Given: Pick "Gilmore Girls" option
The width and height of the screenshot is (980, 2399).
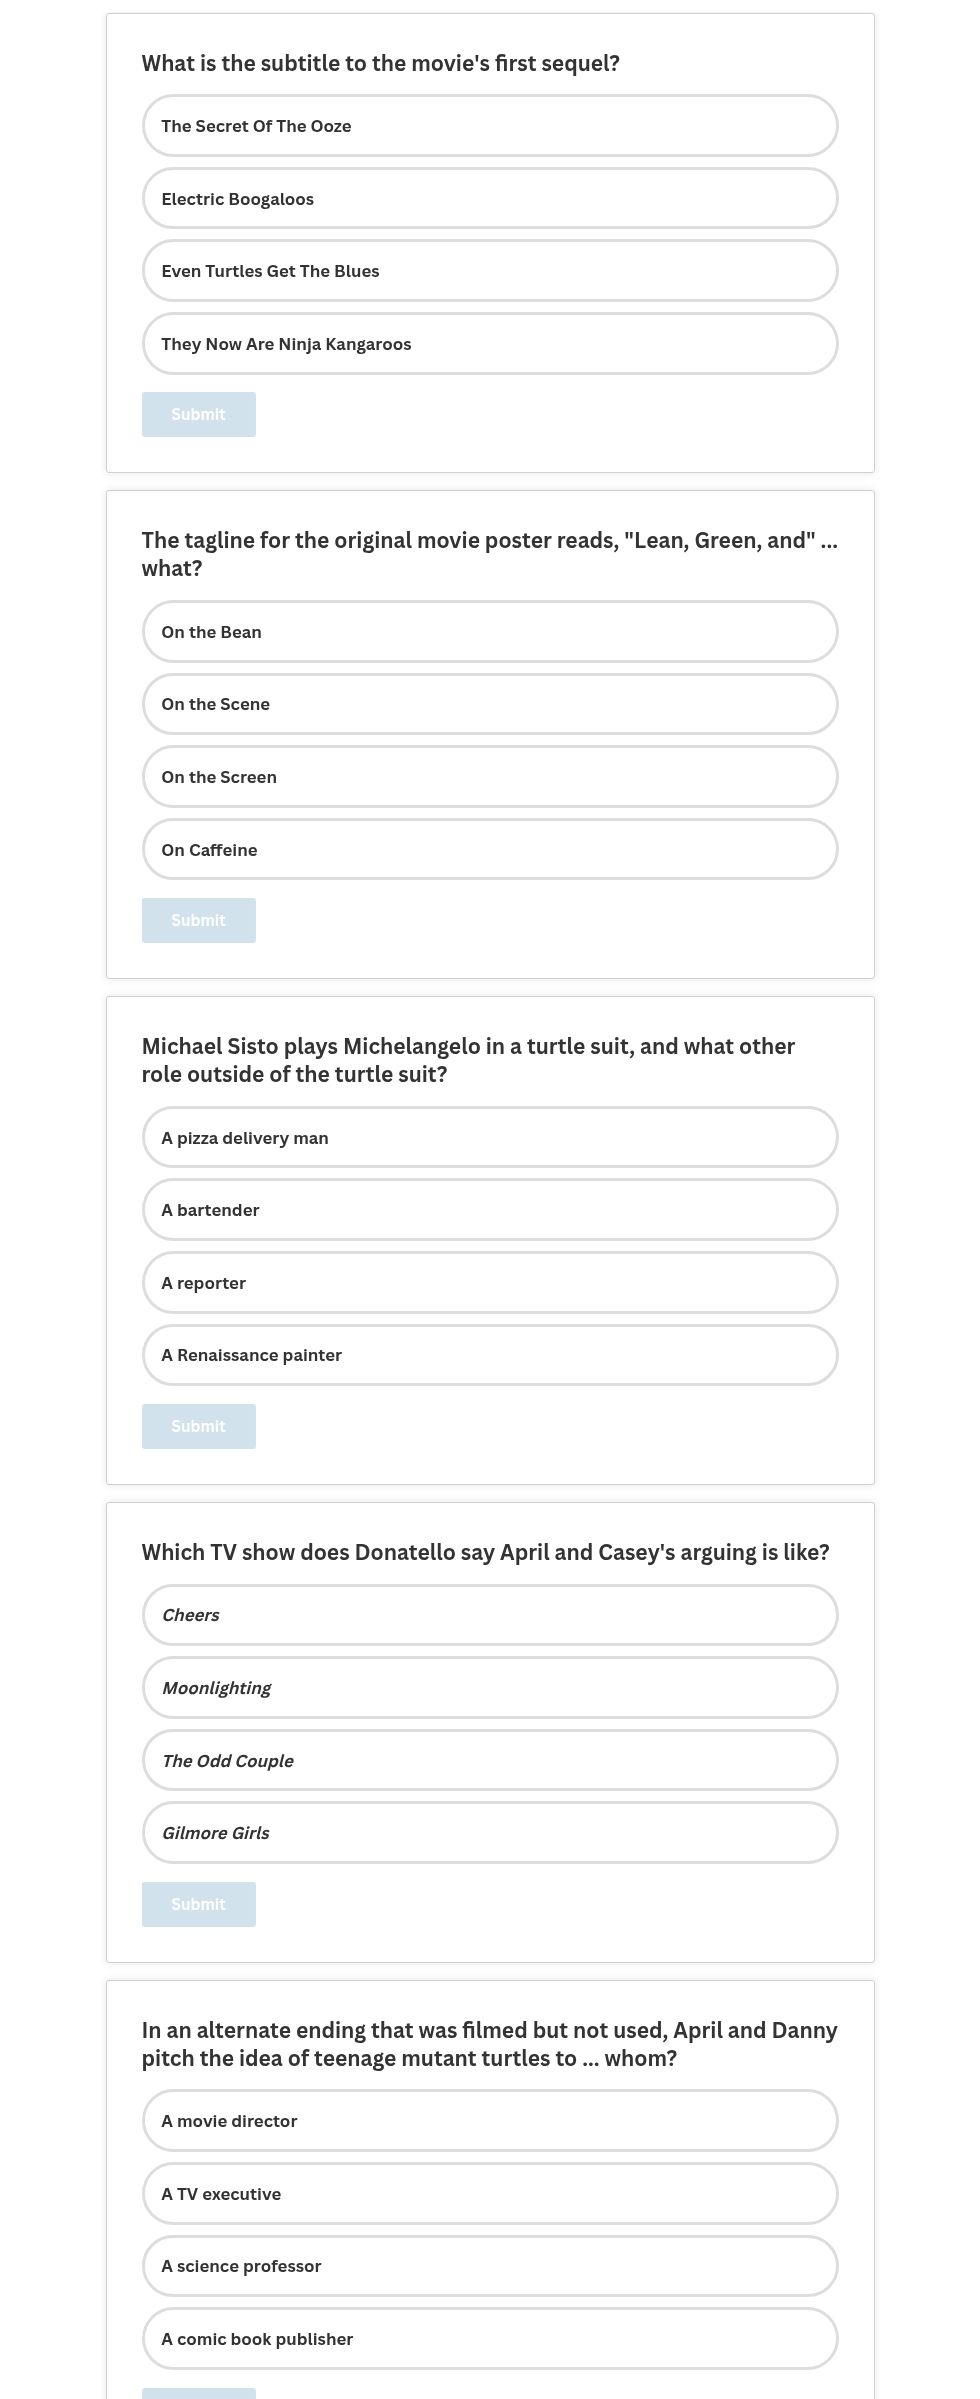Looking at the screenshot, I should [490, 1832].
